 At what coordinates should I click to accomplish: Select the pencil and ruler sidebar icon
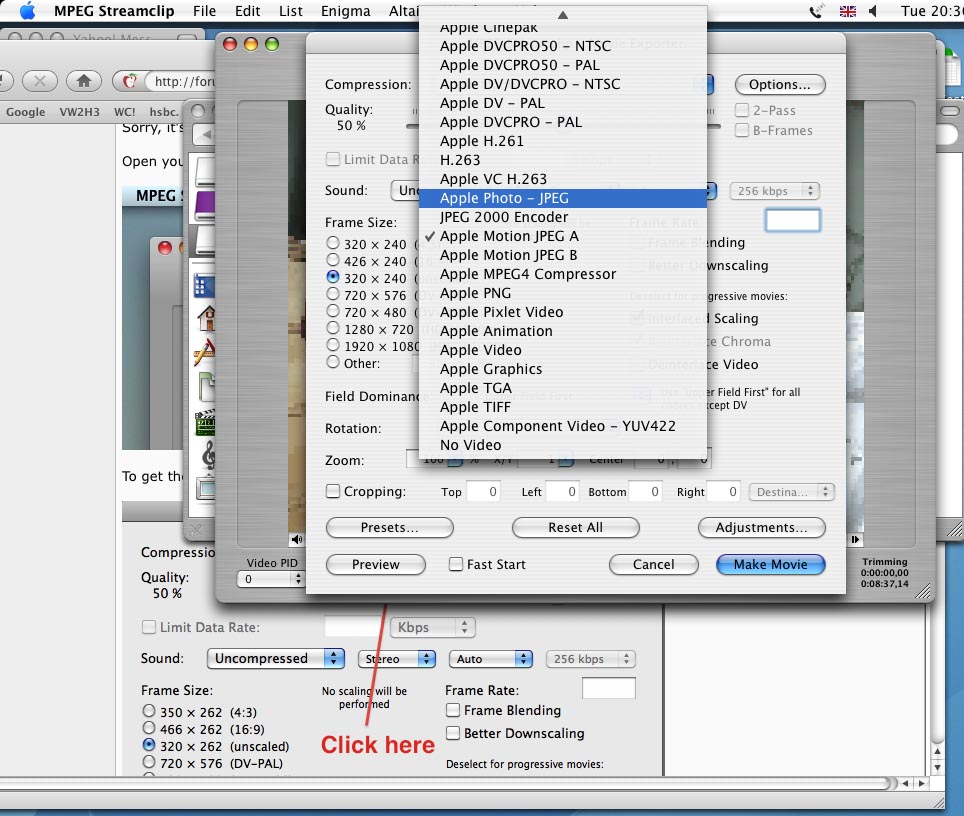(x=204, y=352)
